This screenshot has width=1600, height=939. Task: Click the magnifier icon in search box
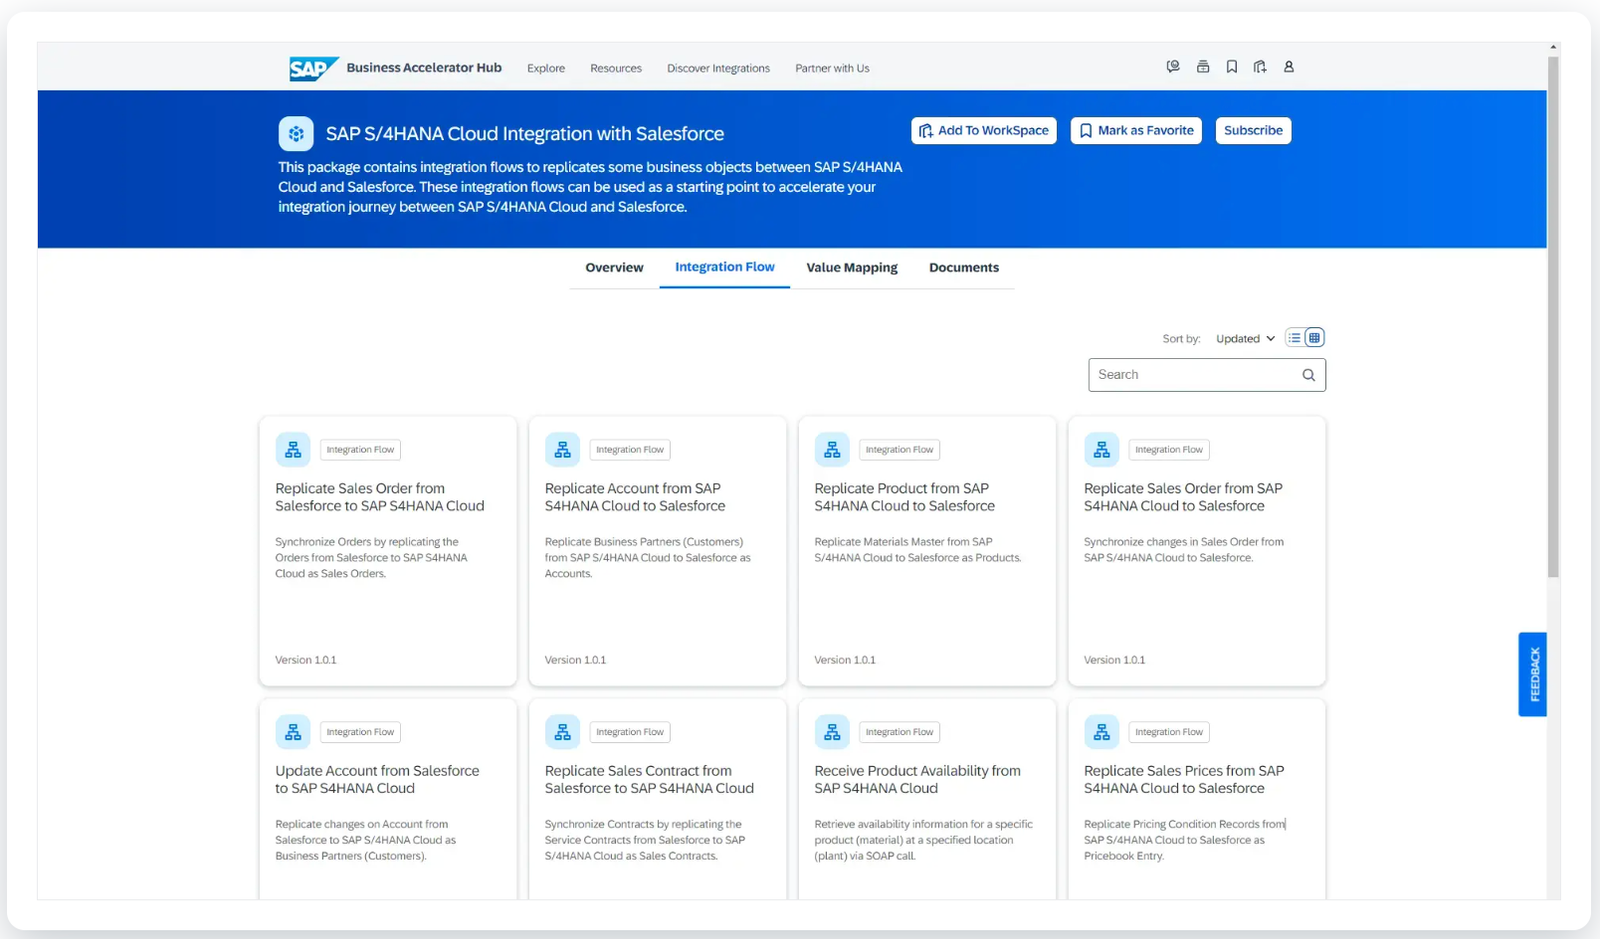pos(1308,375)
